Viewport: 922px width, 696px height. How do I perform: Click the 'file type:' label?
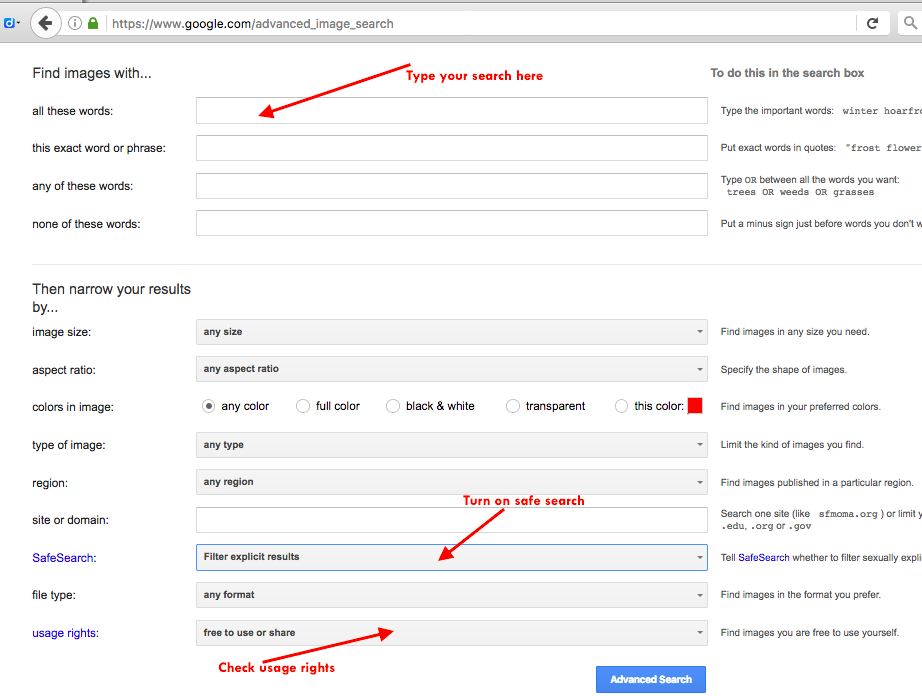(54, 595)
